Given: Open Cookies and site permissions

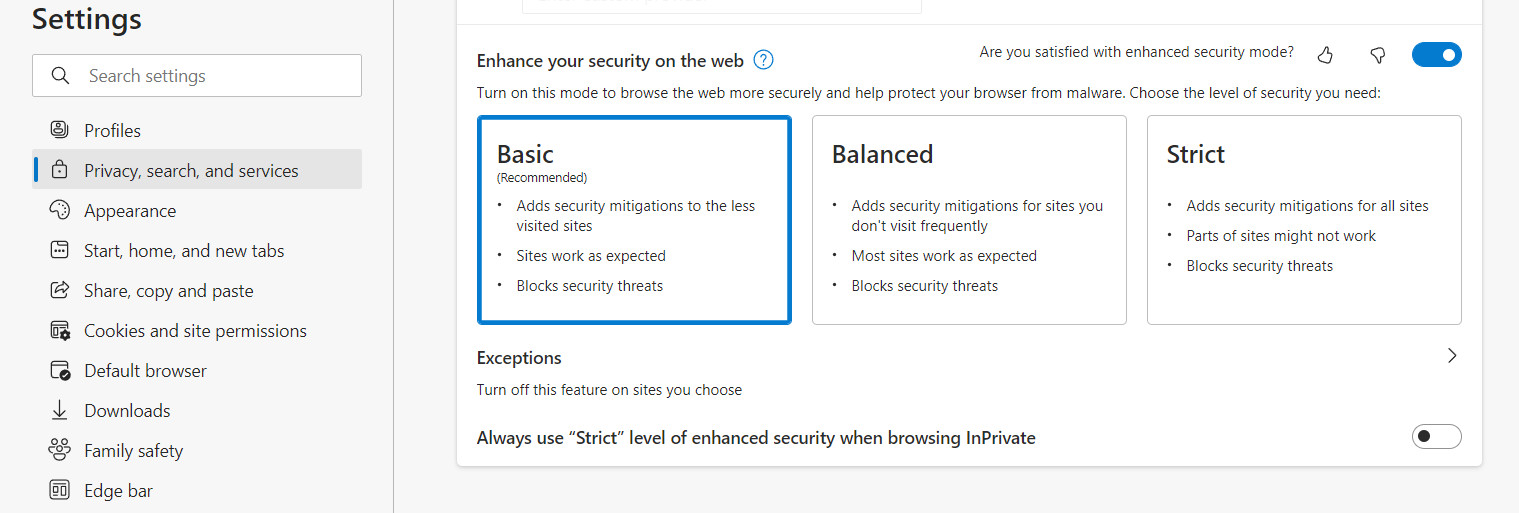Looking at the screenshot, I should (195, 331).
